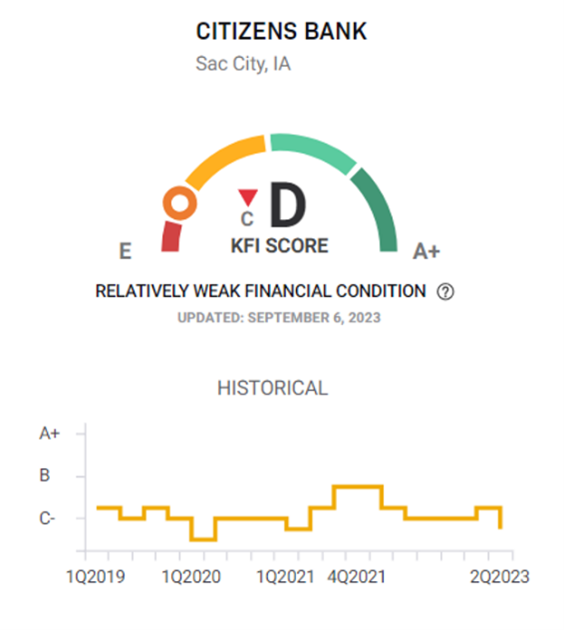Click the orange circle gauge marker

[180, 203]
